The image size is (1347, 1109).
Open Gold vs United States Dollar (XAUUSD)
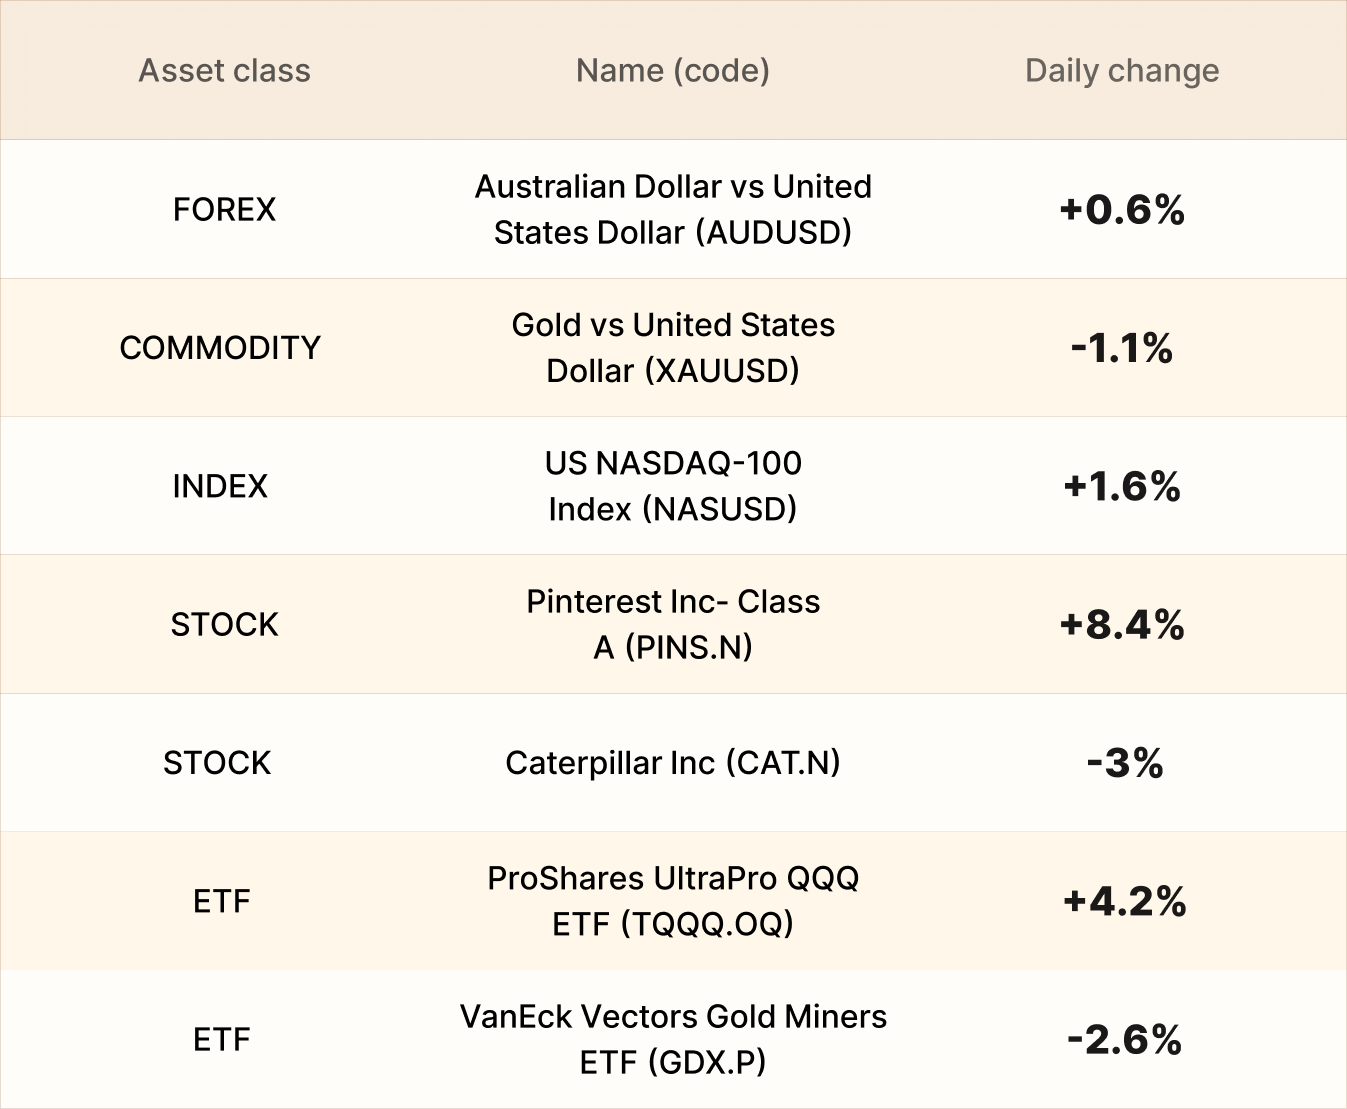673,347
